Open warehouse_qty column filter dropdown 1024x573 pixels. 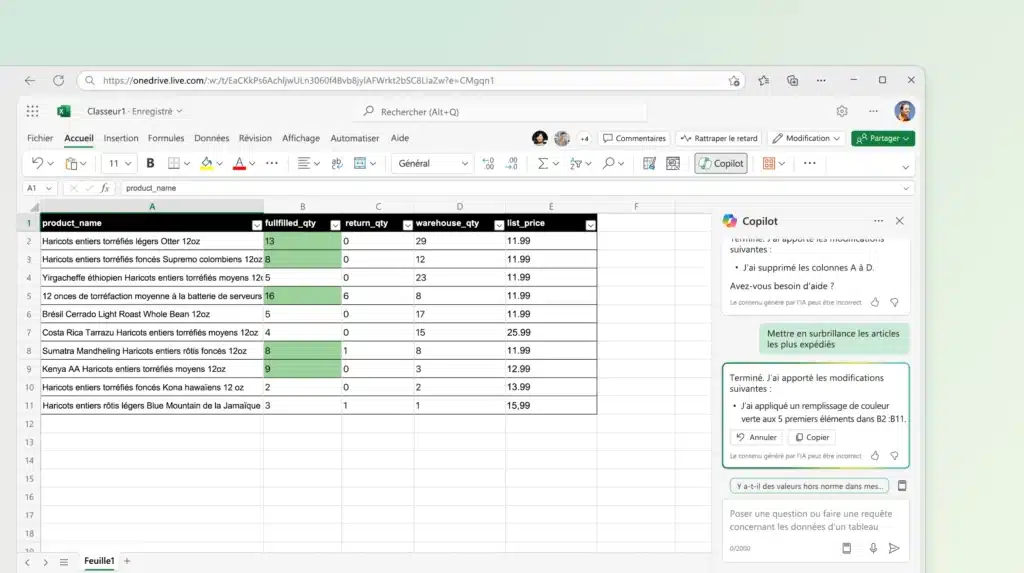pyautogui.click(x=499, y=225)
